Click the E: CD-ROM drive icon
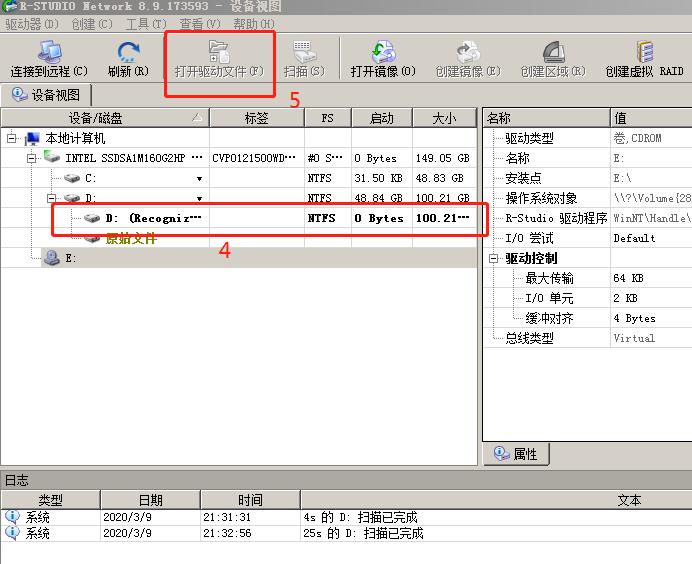692x564 pixels. pos(52,258)
